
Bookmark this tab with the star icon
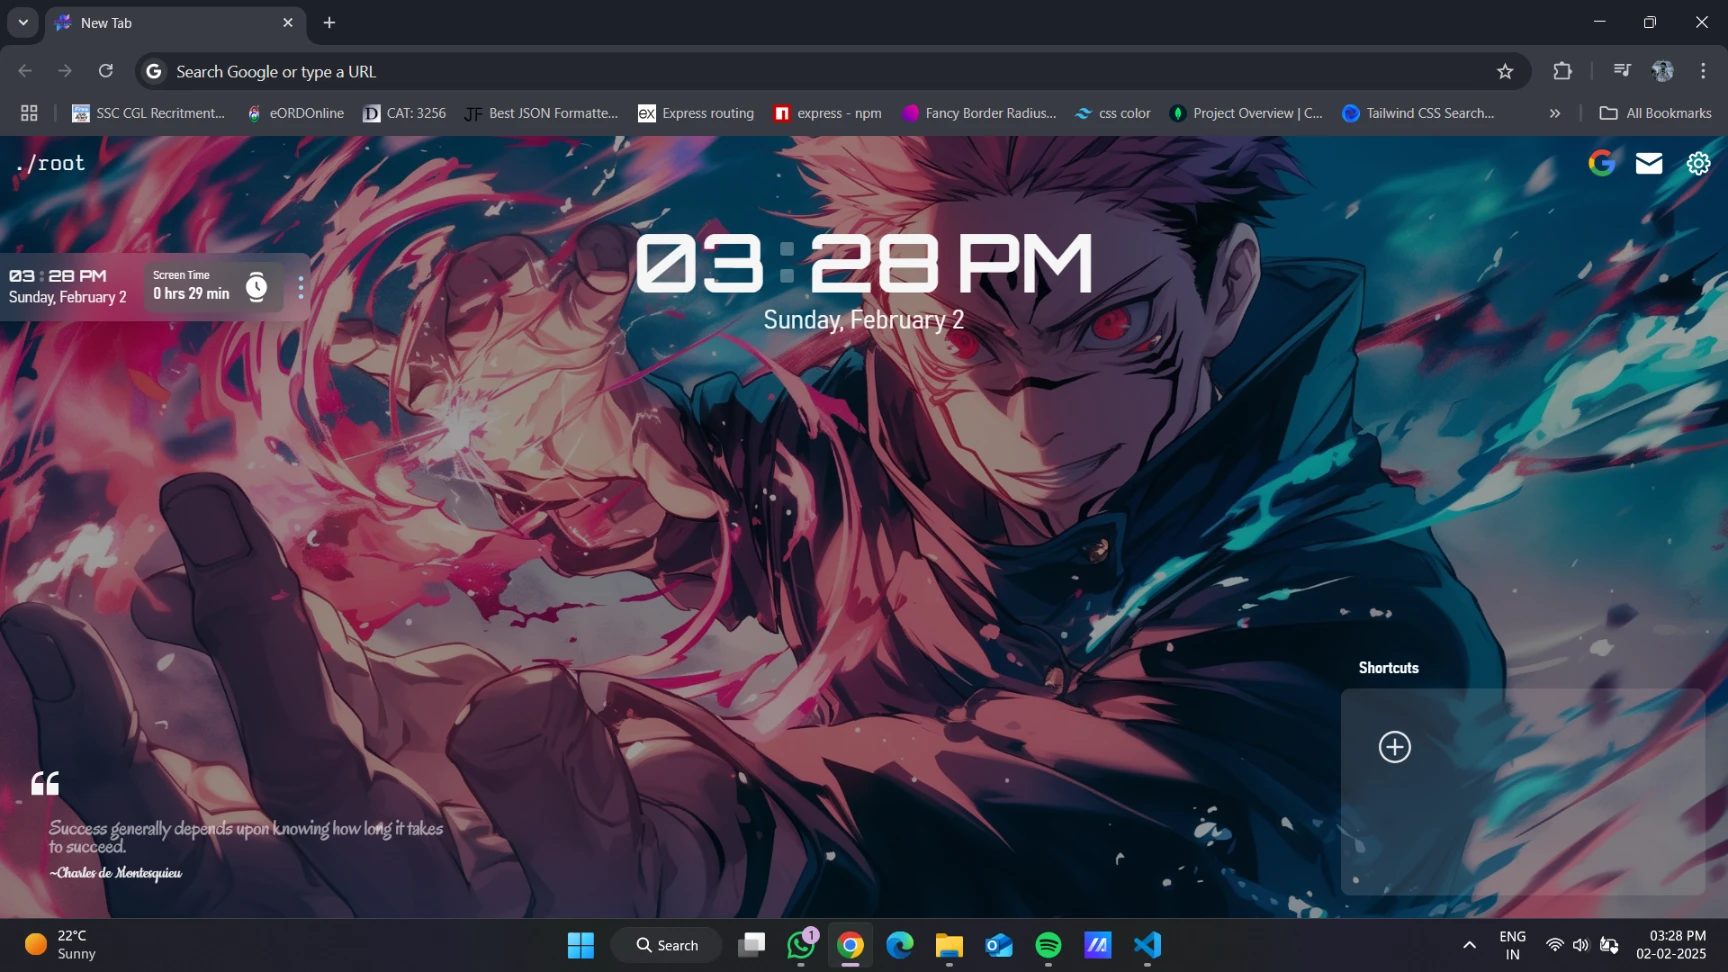click(1505, 71)
